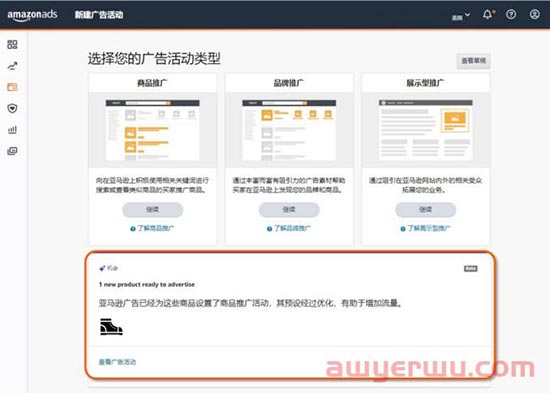Click the sparkle opportunity icon
Viewport: 550px width, 393px height.
click(x=102, y=268)
